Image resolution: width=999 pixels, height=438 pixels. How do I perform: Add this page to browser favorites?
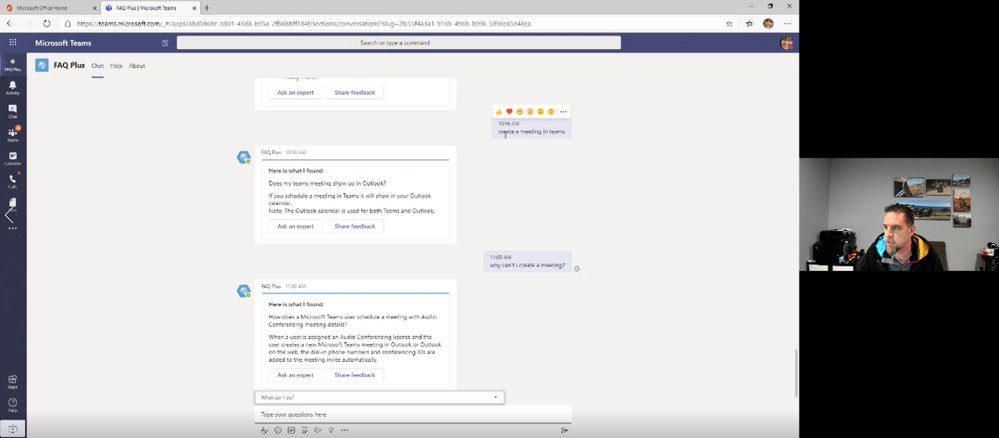(729, 24)
